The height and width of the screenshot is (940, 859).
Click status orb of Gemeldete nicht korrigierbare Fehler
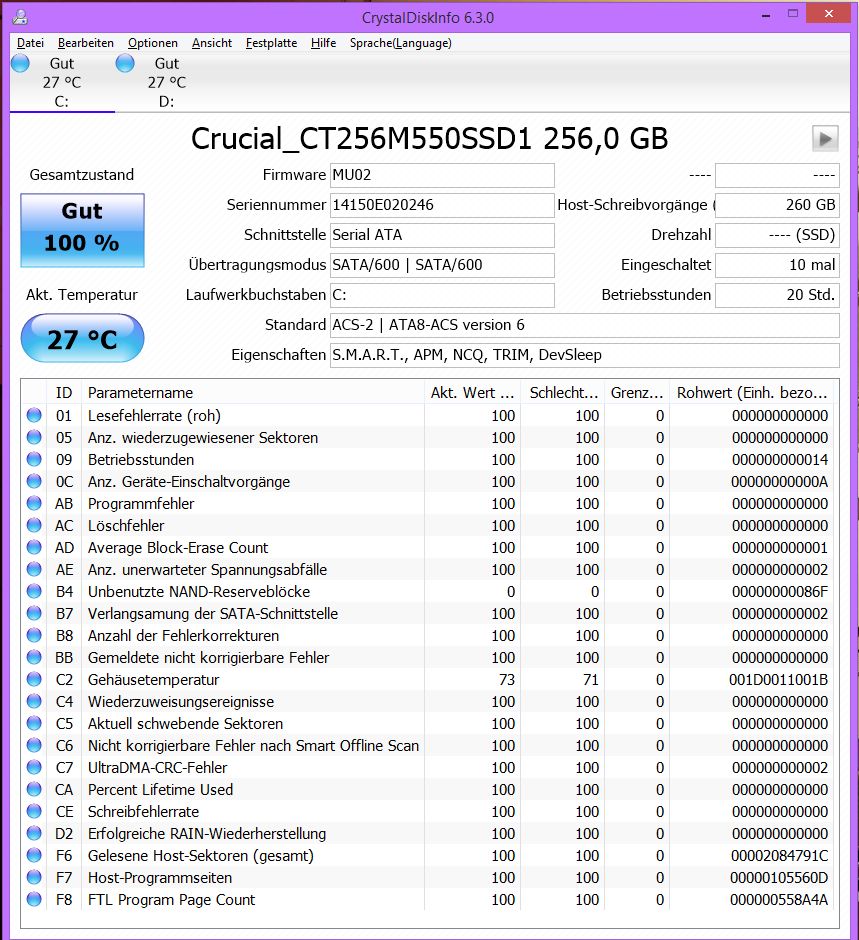point(34,657)
